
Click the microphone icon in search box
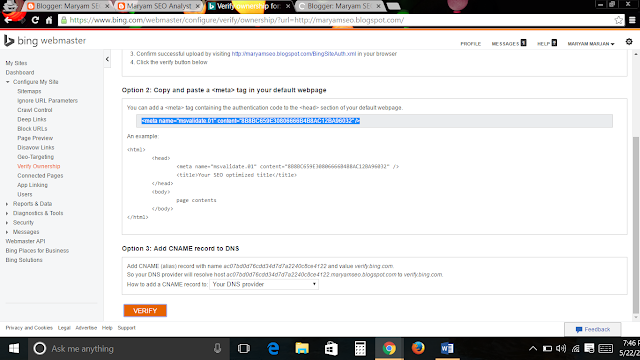pos(218,348)
